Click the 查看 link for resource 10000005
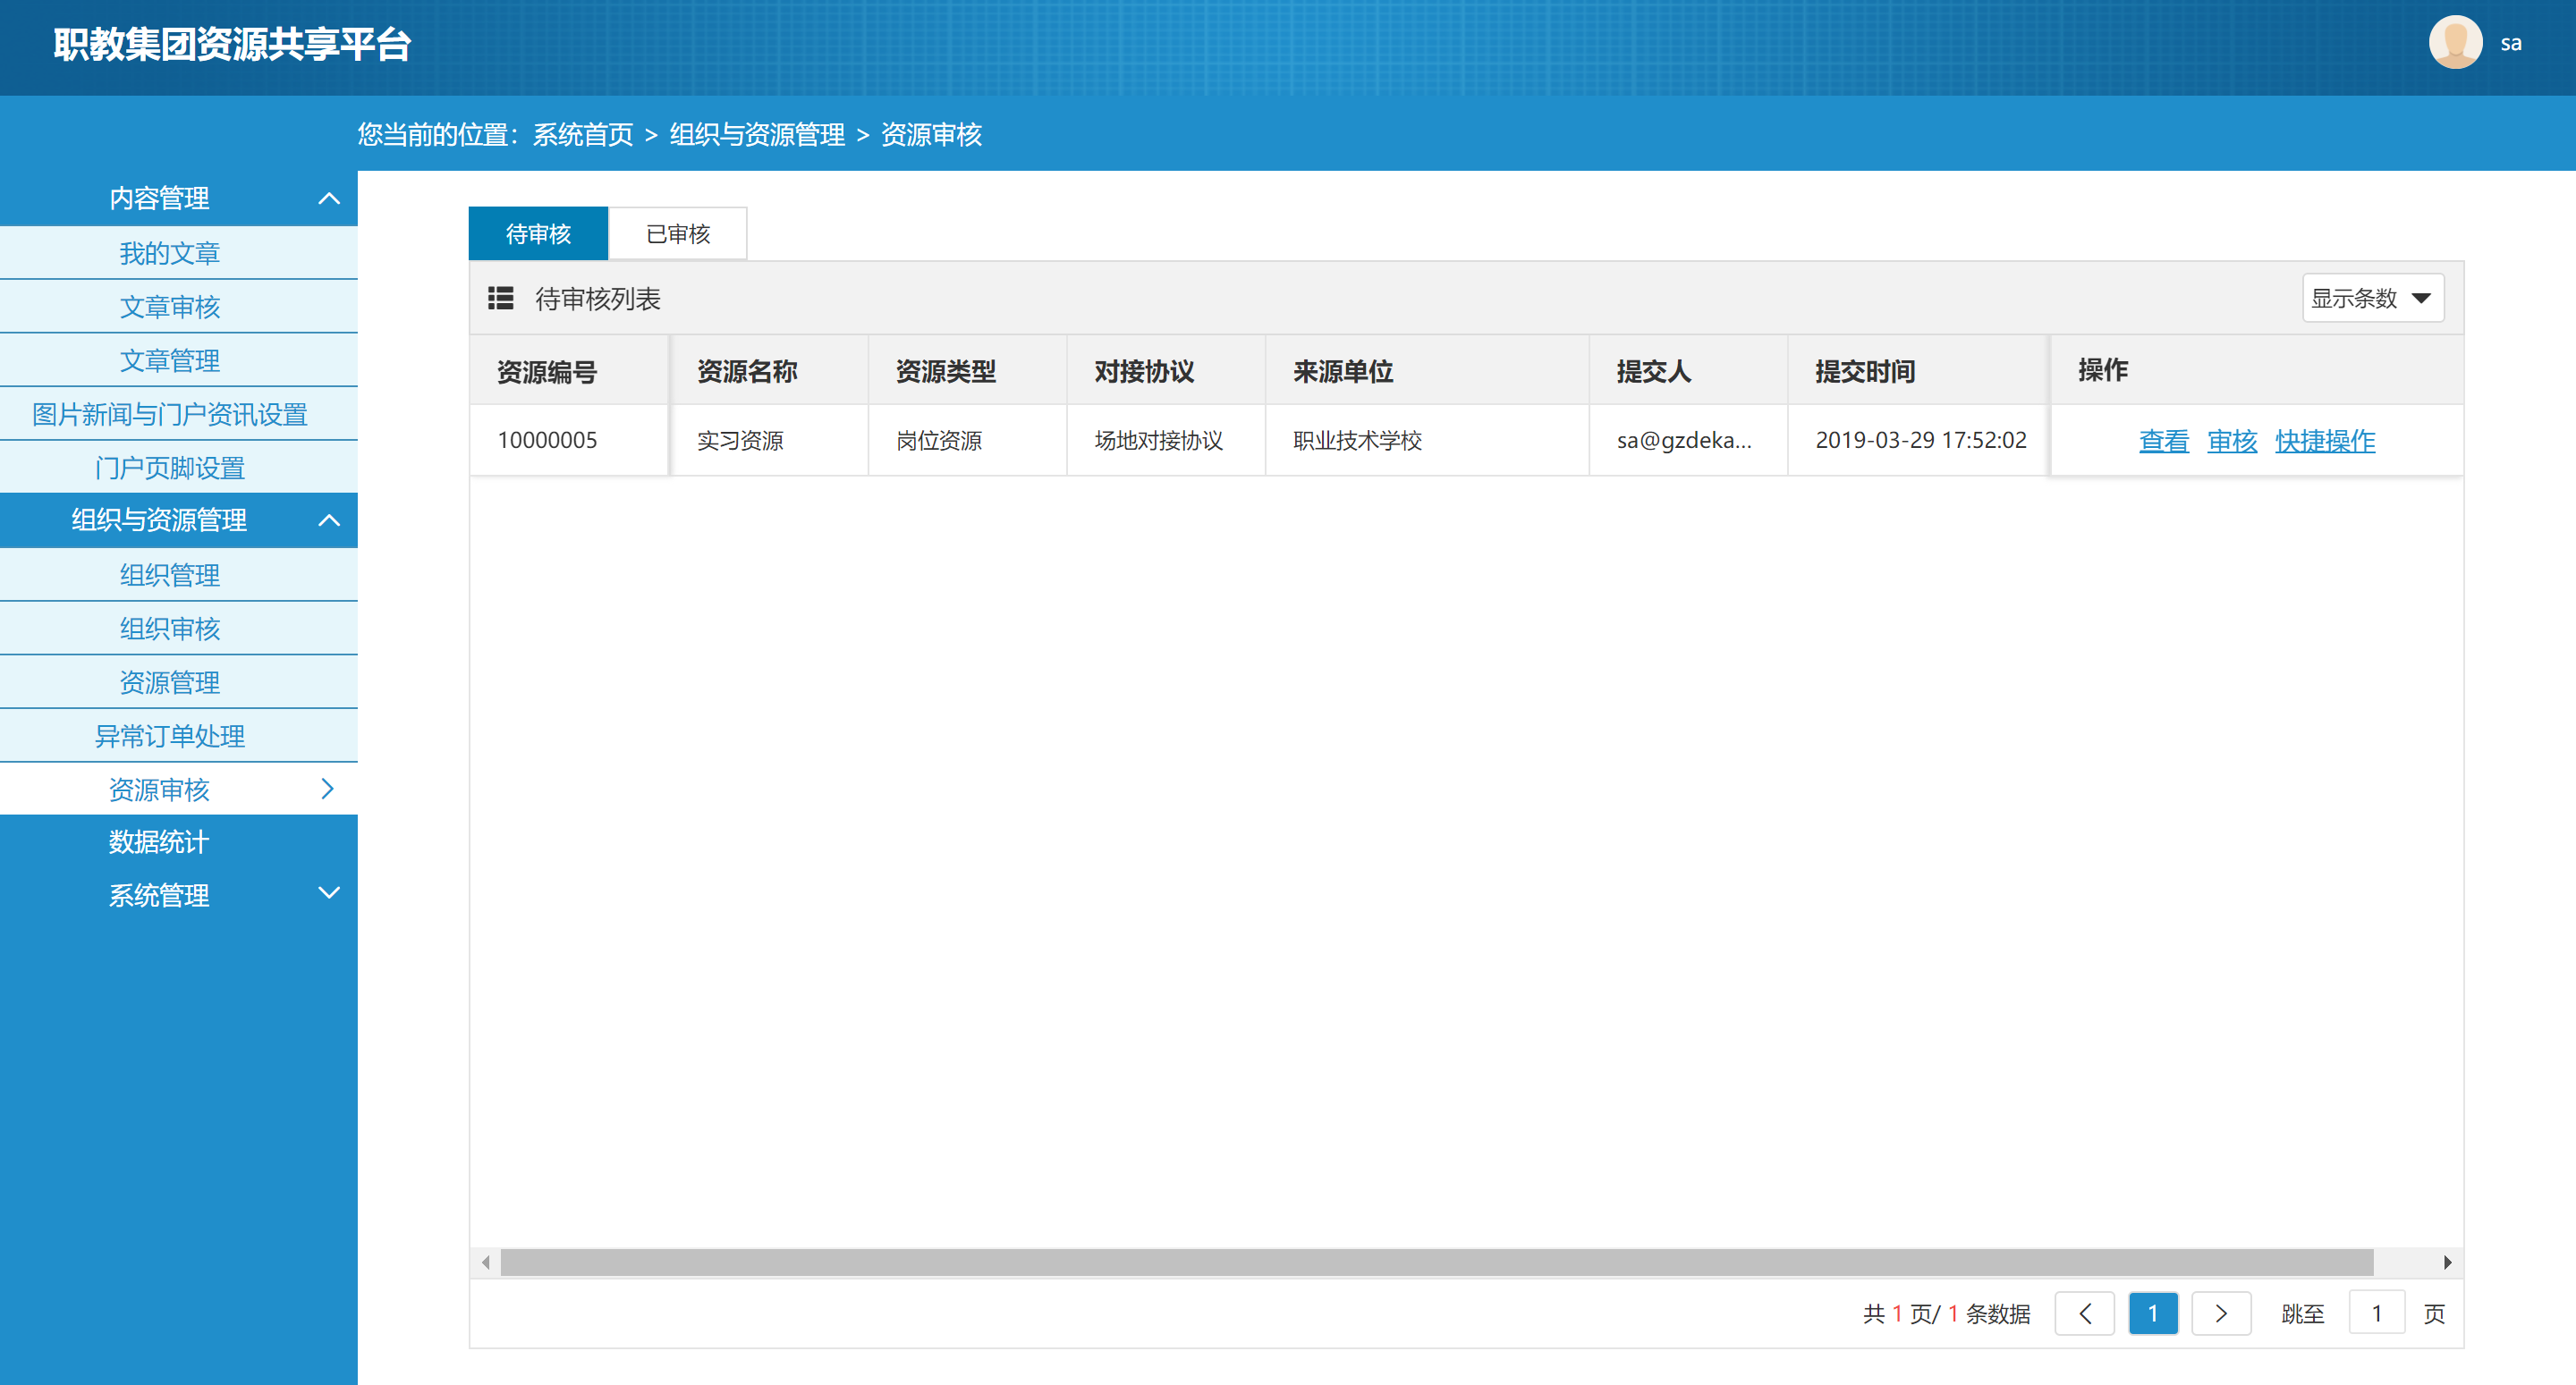This screenshot has width=2576, height=1385. (x=2163, y=441)
